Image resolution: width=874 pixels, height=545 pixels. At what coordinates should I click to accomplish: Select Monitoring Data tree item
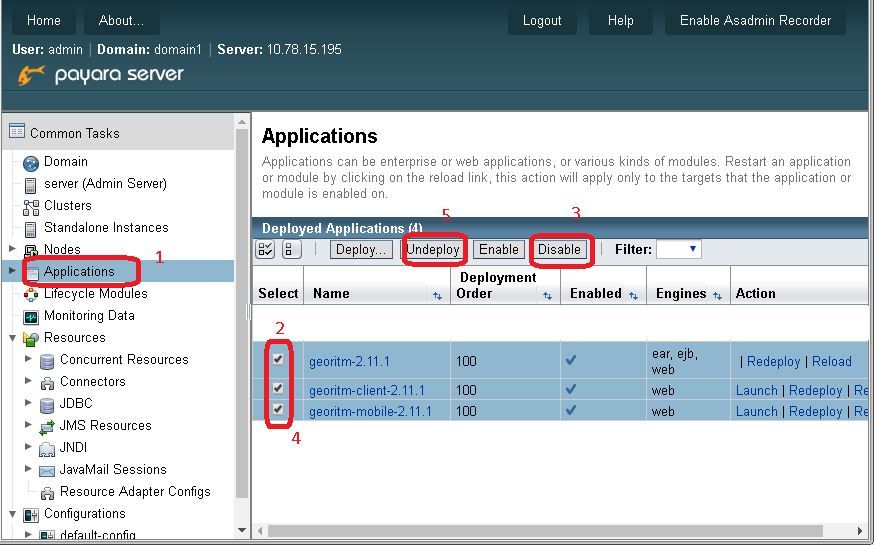pos(89,315)
